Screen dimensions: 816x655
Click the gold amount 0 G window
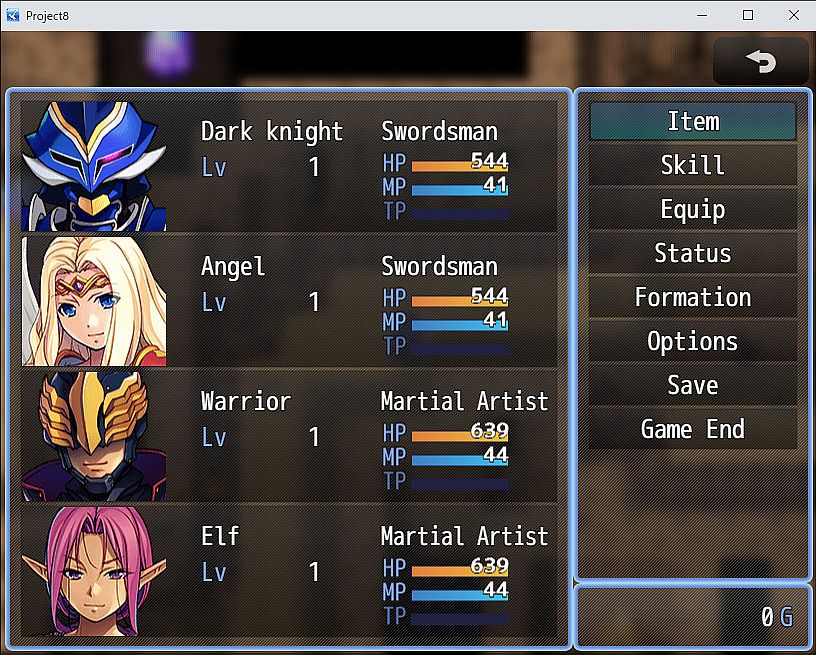pos(693,617)
